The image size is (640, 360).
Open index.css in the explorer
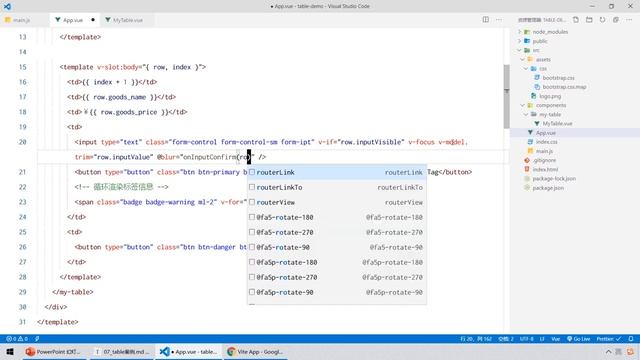coord(546,142)
